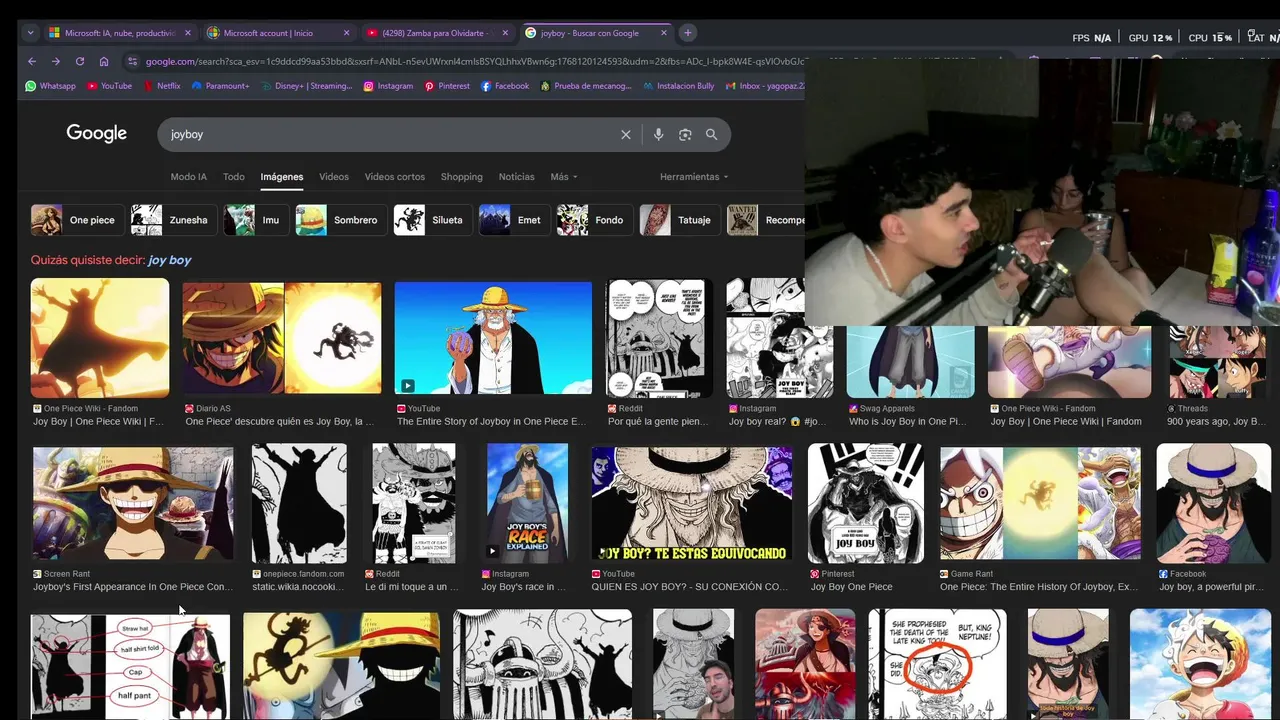Open 'Te estas equivocando' YouTube thumbnail
The width and height of the screenshot is (1280, 720).
[691, 503]
